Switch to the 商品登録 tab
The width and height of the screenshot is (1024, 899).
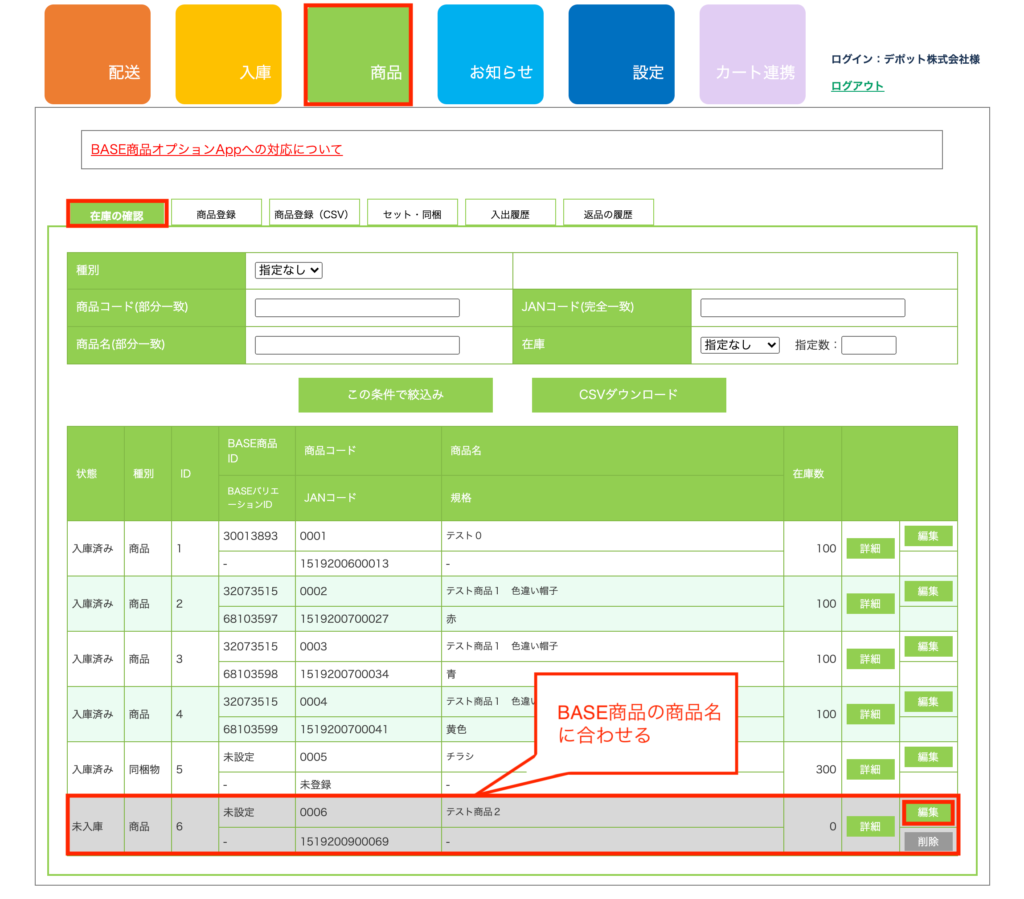216,214
